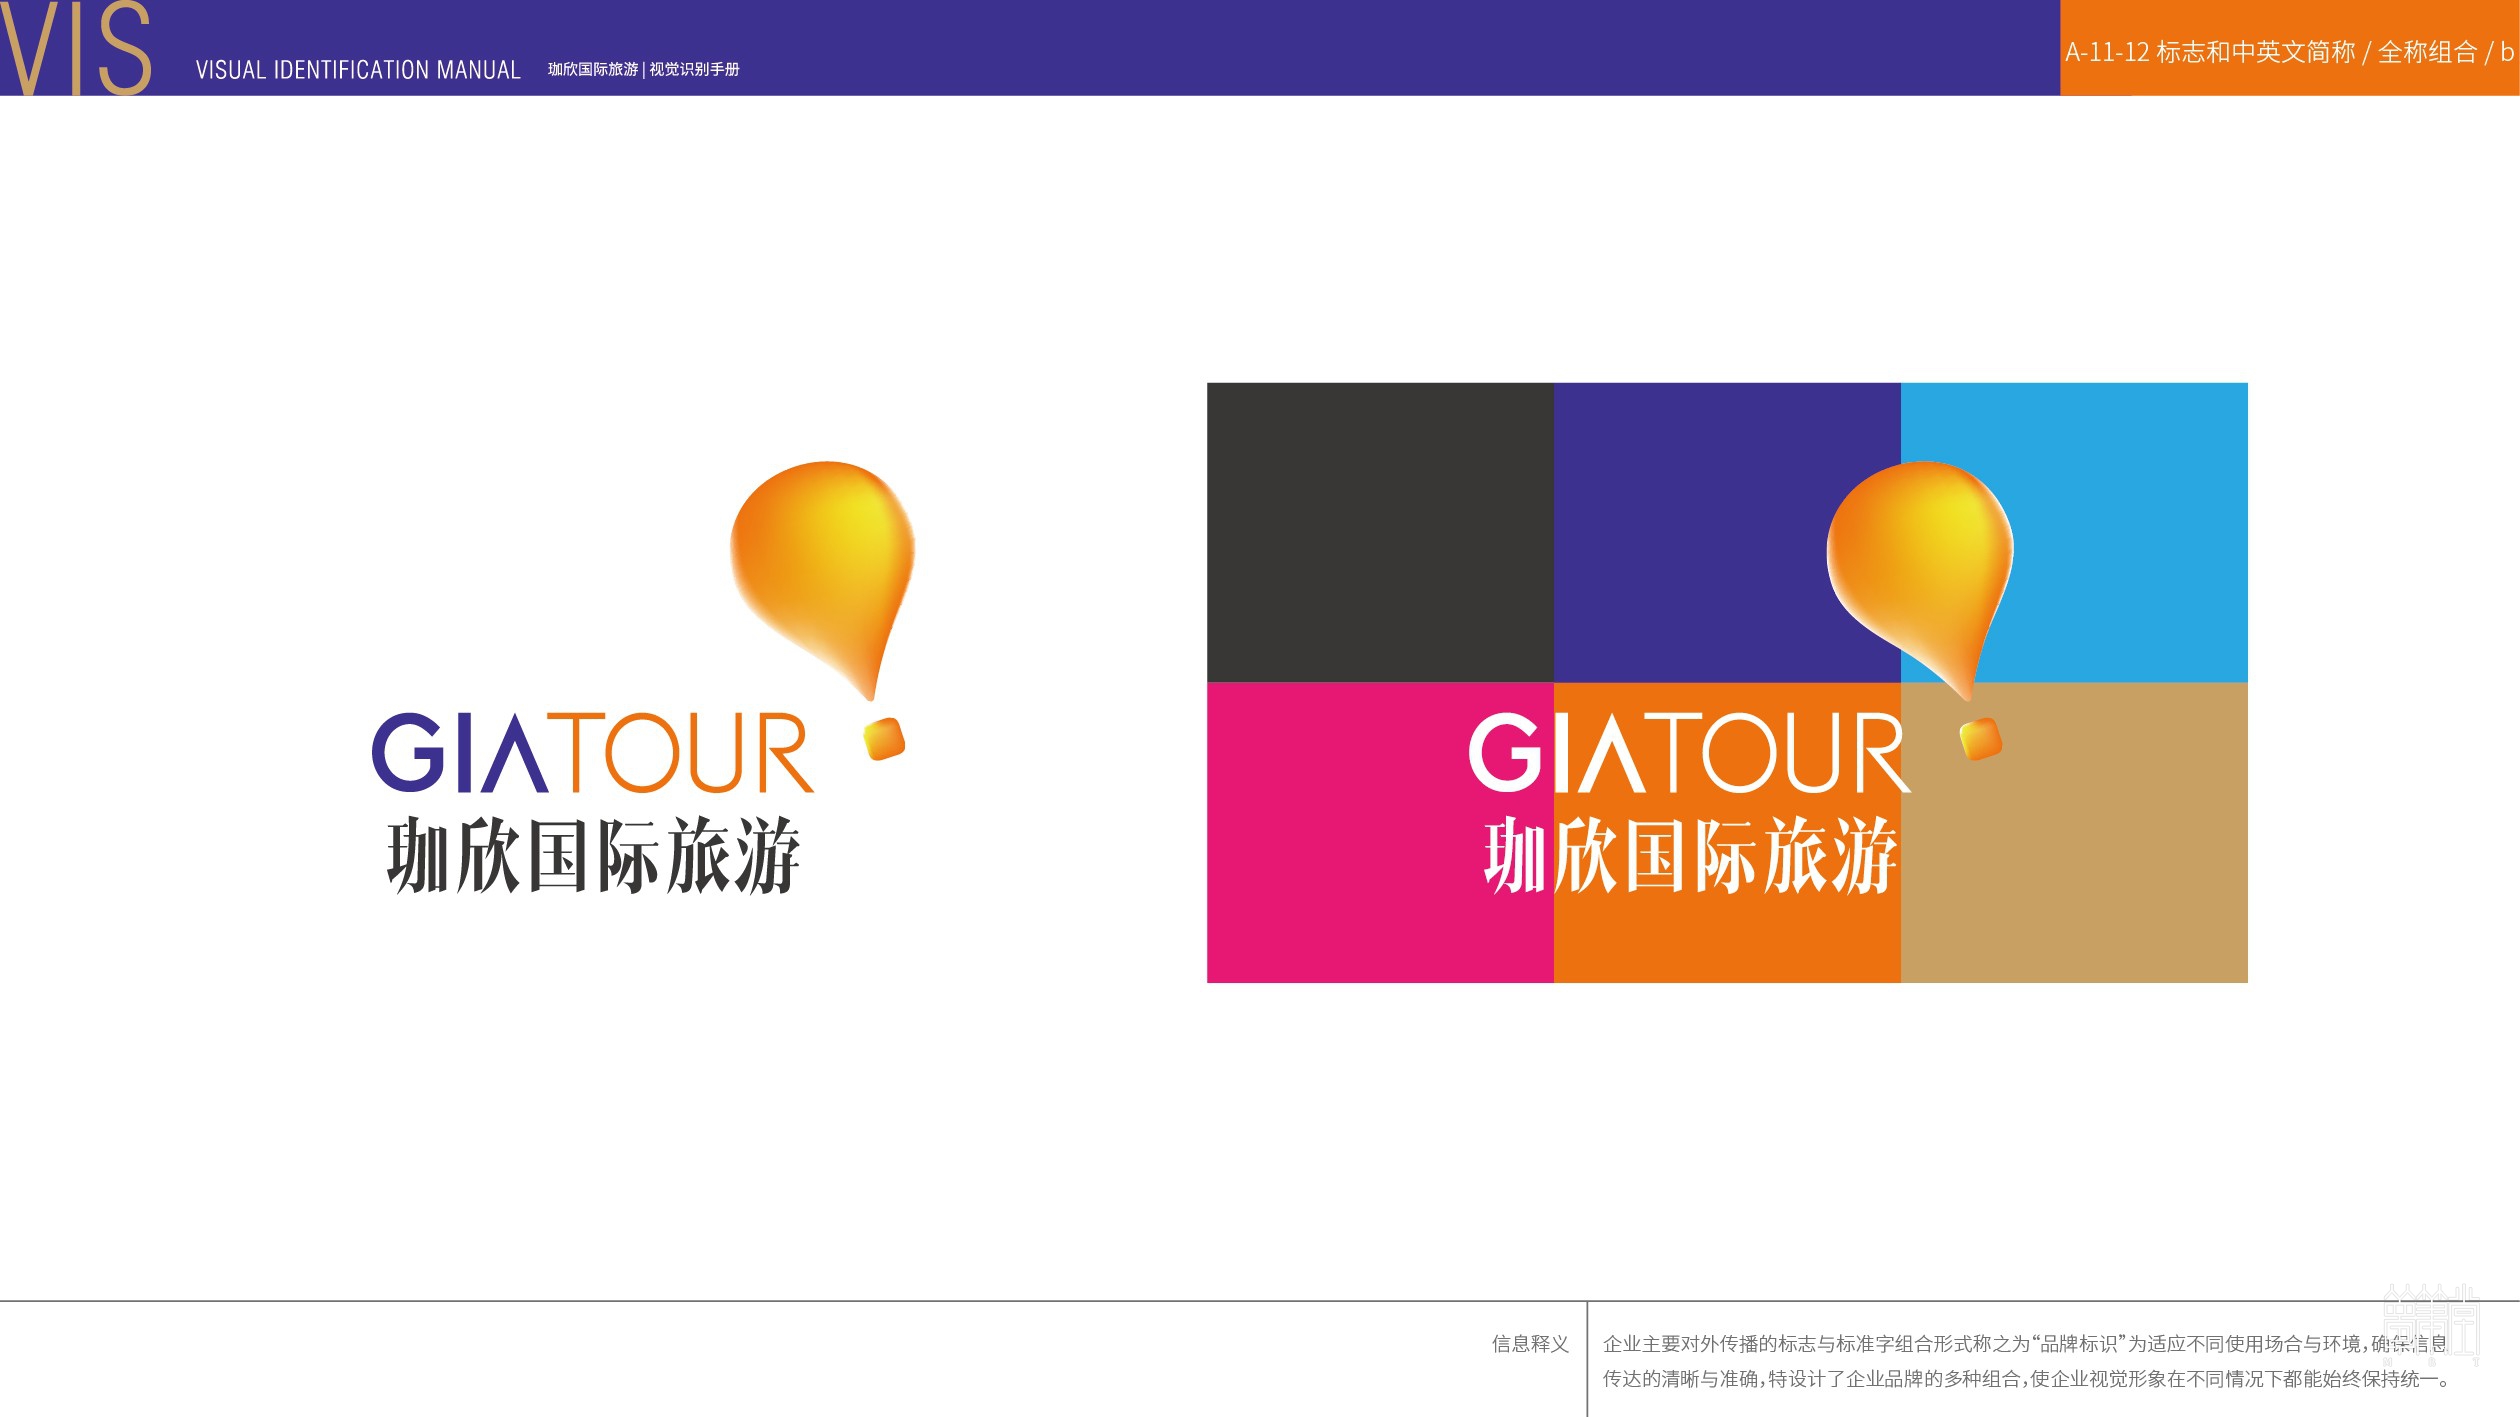
Task: Click the orange color block
Action: tap(1727, 832)
